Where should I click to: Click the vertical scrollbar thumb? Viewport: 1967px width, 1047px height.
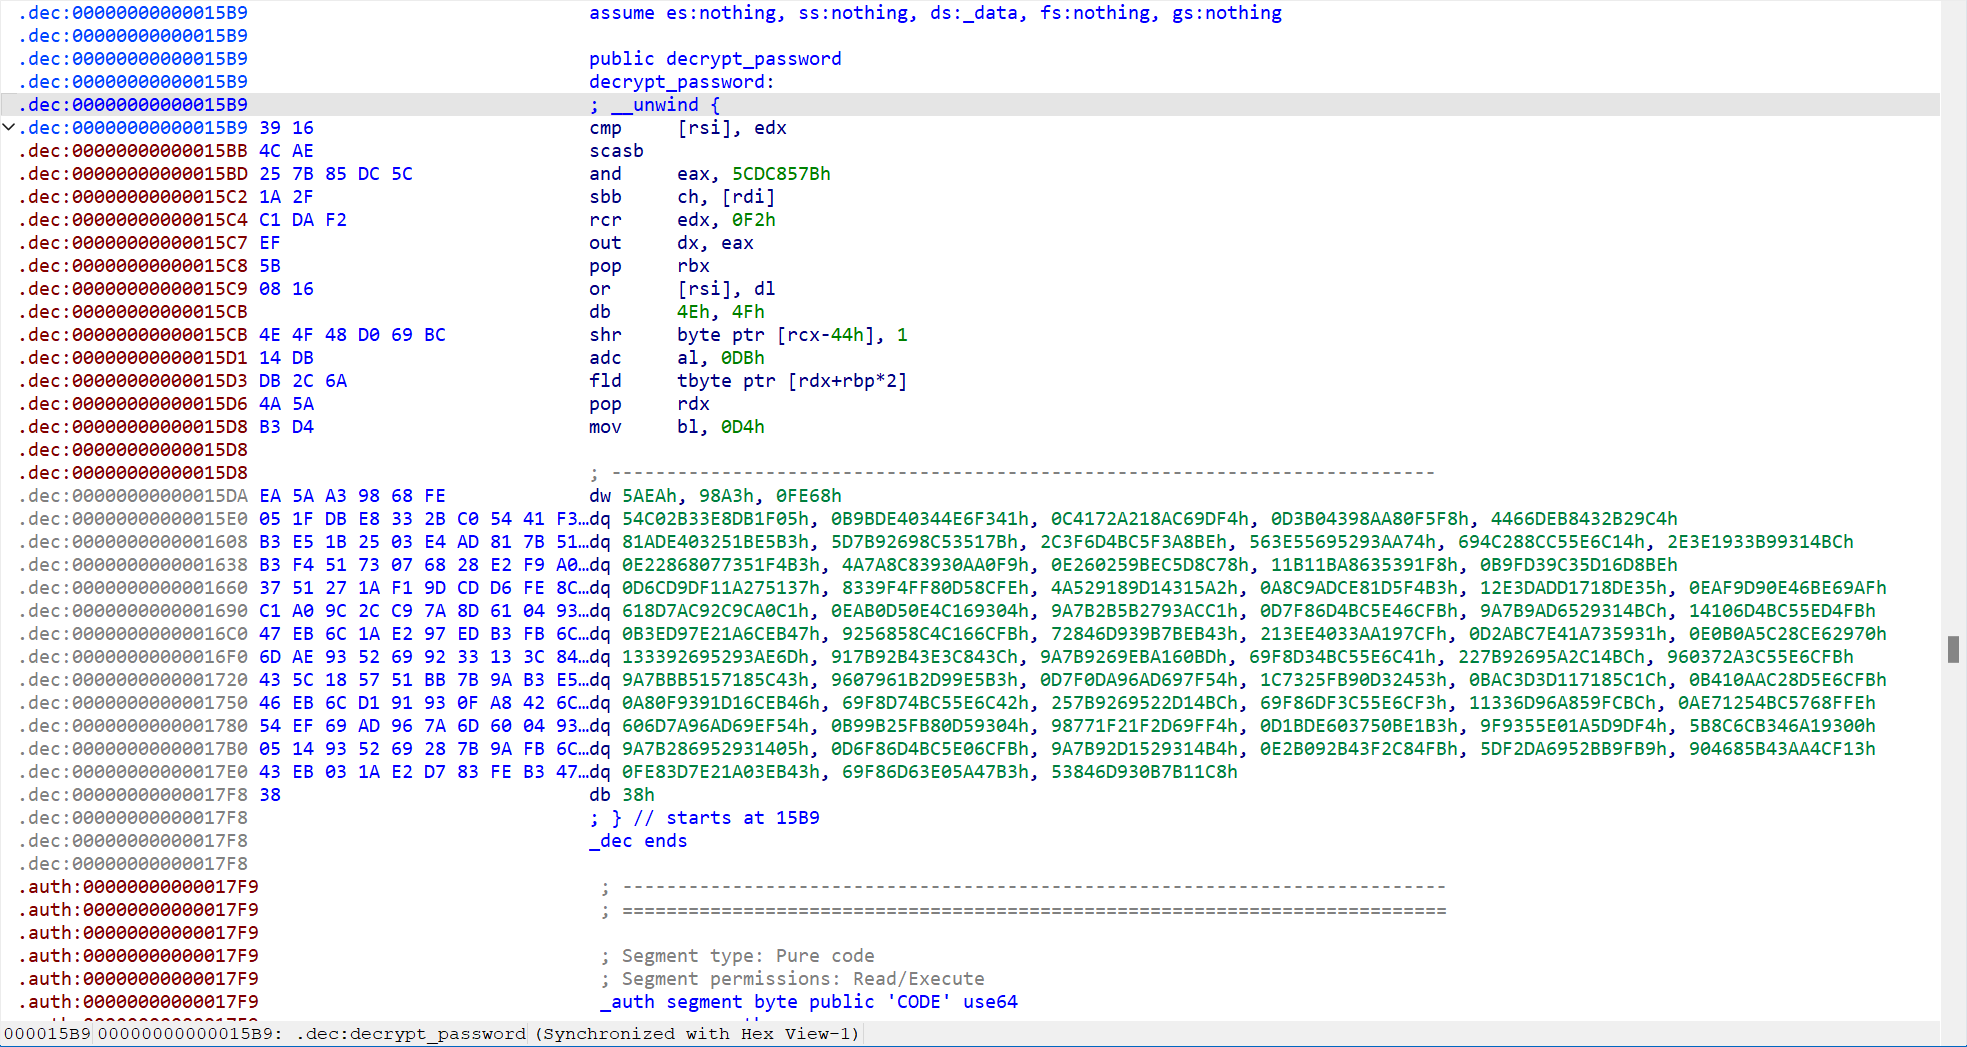point(1952,649)
